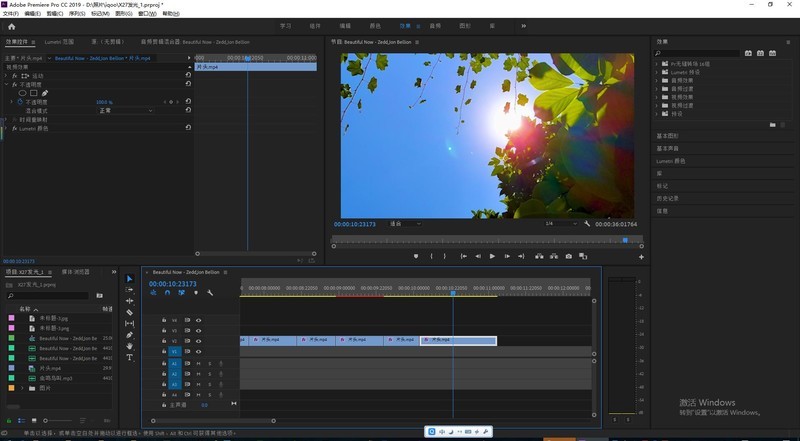Image resolution: width=800 pixels, height=441 pixels.
Task: Open the 序列(S) menu
Action: (x=77, y=13)
